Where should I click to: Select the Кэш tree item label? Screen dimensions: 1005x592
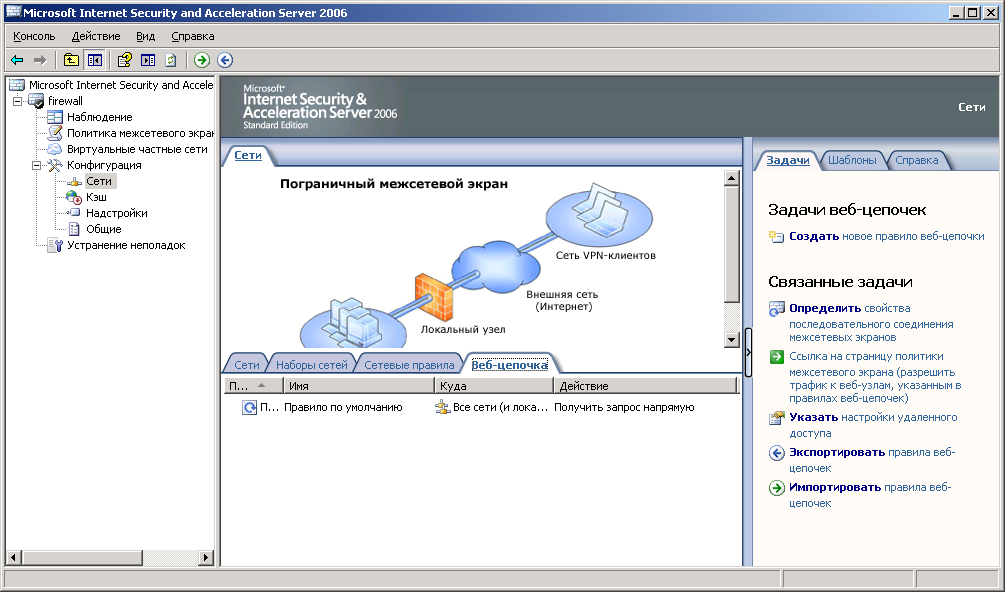click(x=96, y=197)
